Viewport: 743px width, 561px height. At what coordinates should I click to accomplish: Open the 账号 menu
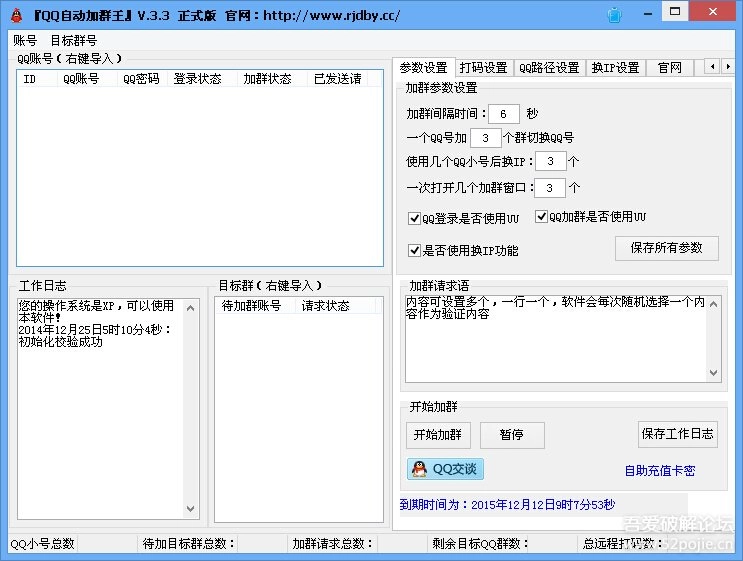[x=25, y=41]
